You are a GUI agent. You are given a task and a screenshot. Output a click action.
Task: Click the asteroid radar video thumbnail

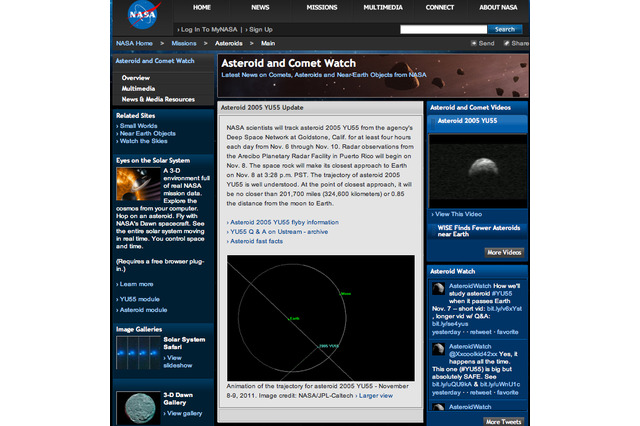pyautogui.click(x=478, y=171)
